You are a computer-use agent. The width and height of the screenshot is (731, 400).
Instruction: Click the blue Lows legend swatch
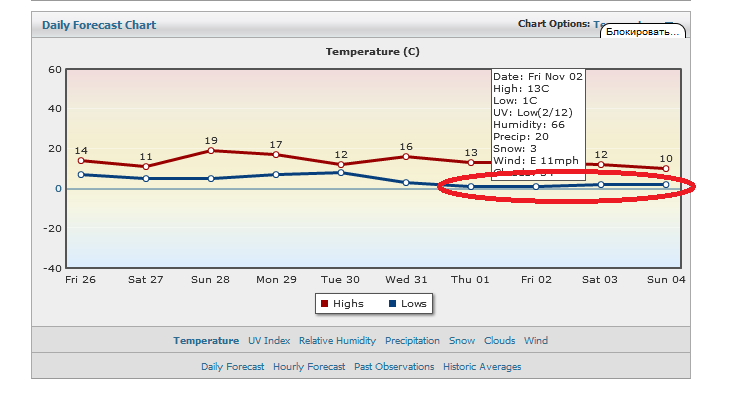[x=393, y=303]
